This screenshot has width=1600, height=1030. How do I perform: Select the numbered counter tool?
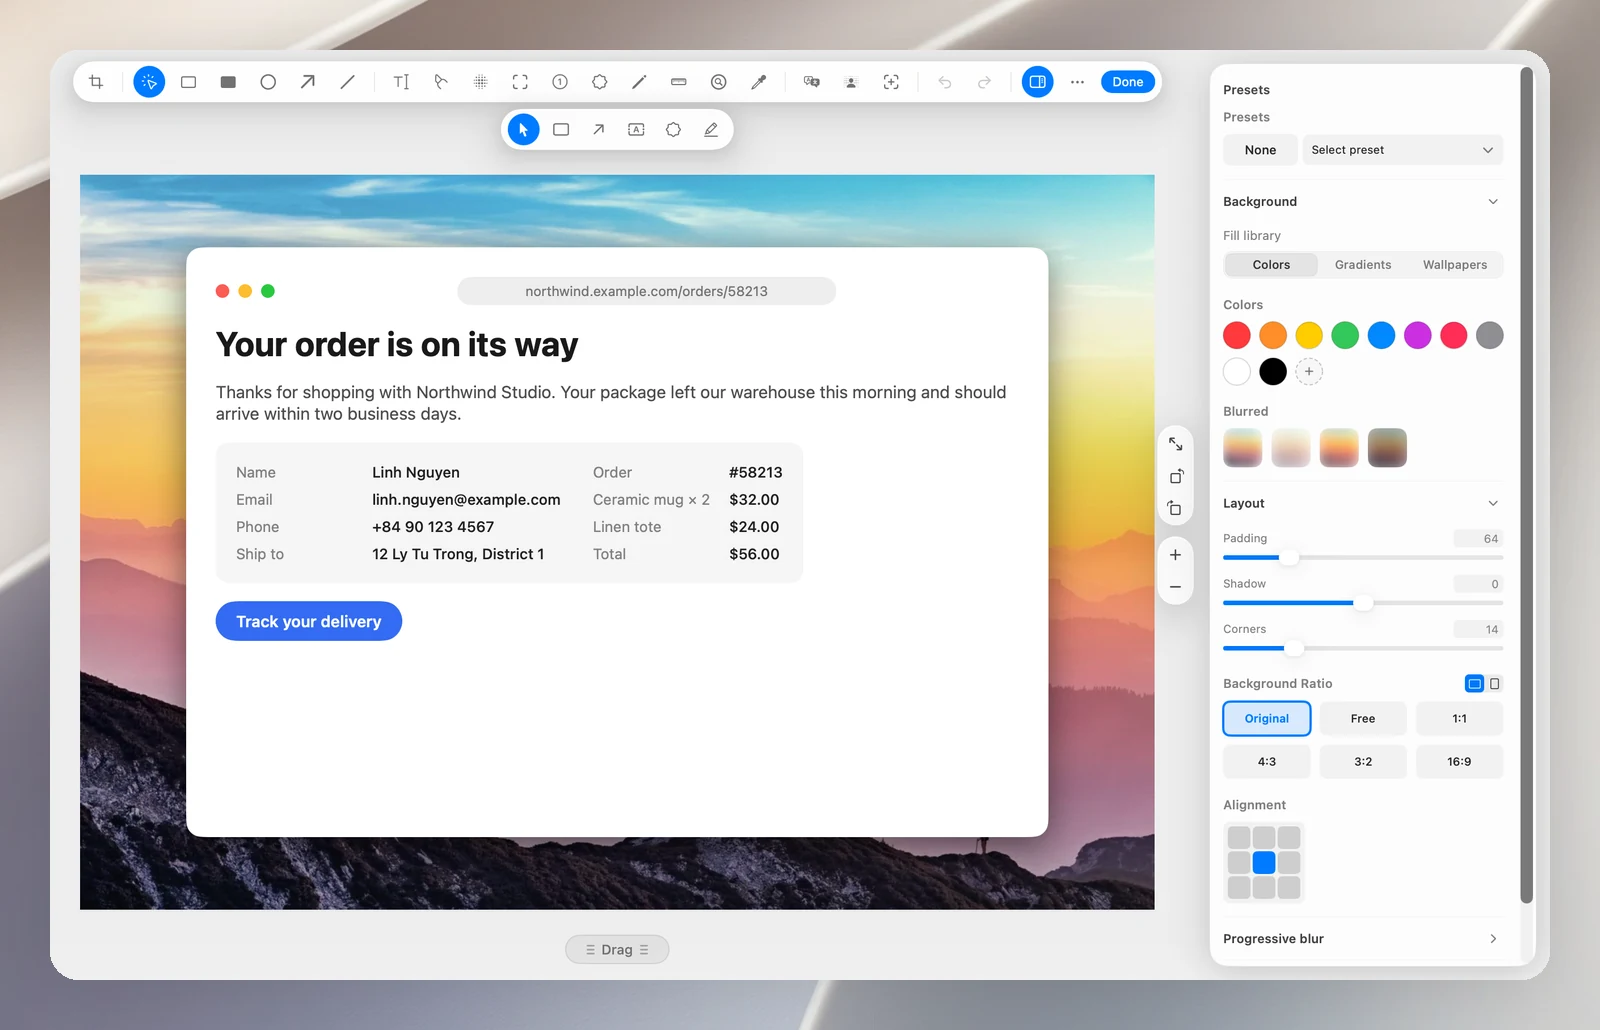coord(560,82)
